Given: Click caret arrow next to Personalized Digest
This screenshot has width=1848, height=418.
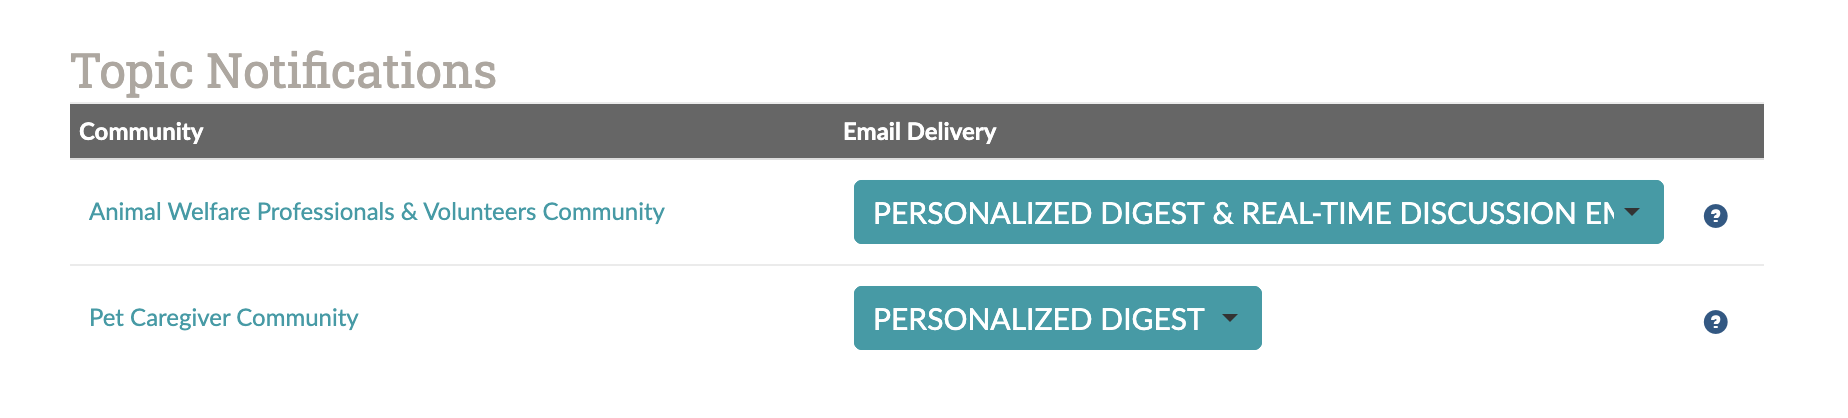Looking at the screenshot, I should (1230, 318).
